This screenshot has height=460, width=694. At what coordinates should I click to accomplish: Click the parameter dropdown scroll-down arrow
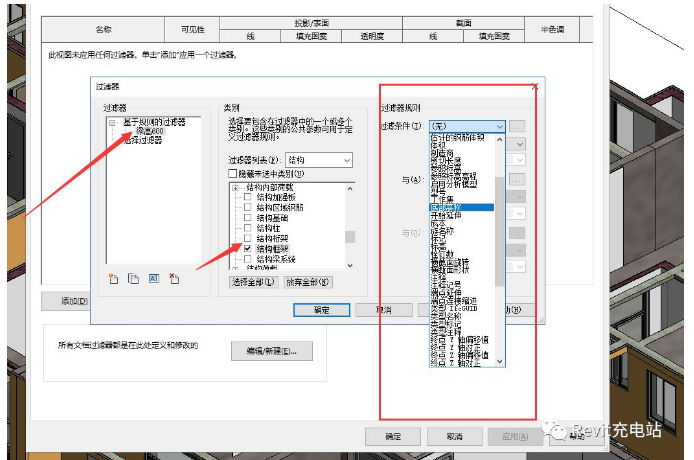point(500,362)
